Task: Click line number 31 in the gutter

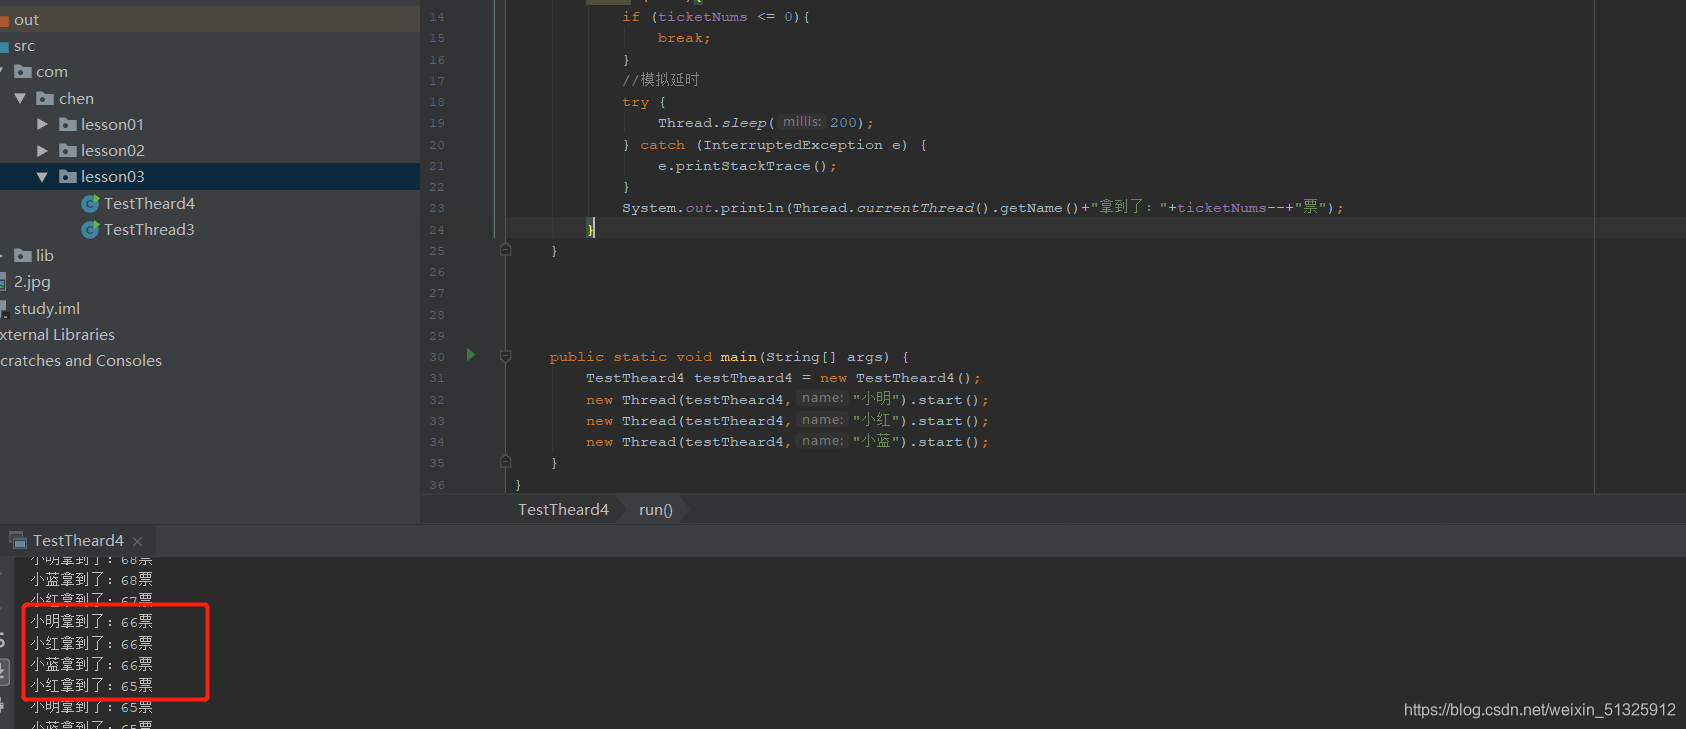Action: [x=437, y=378]
